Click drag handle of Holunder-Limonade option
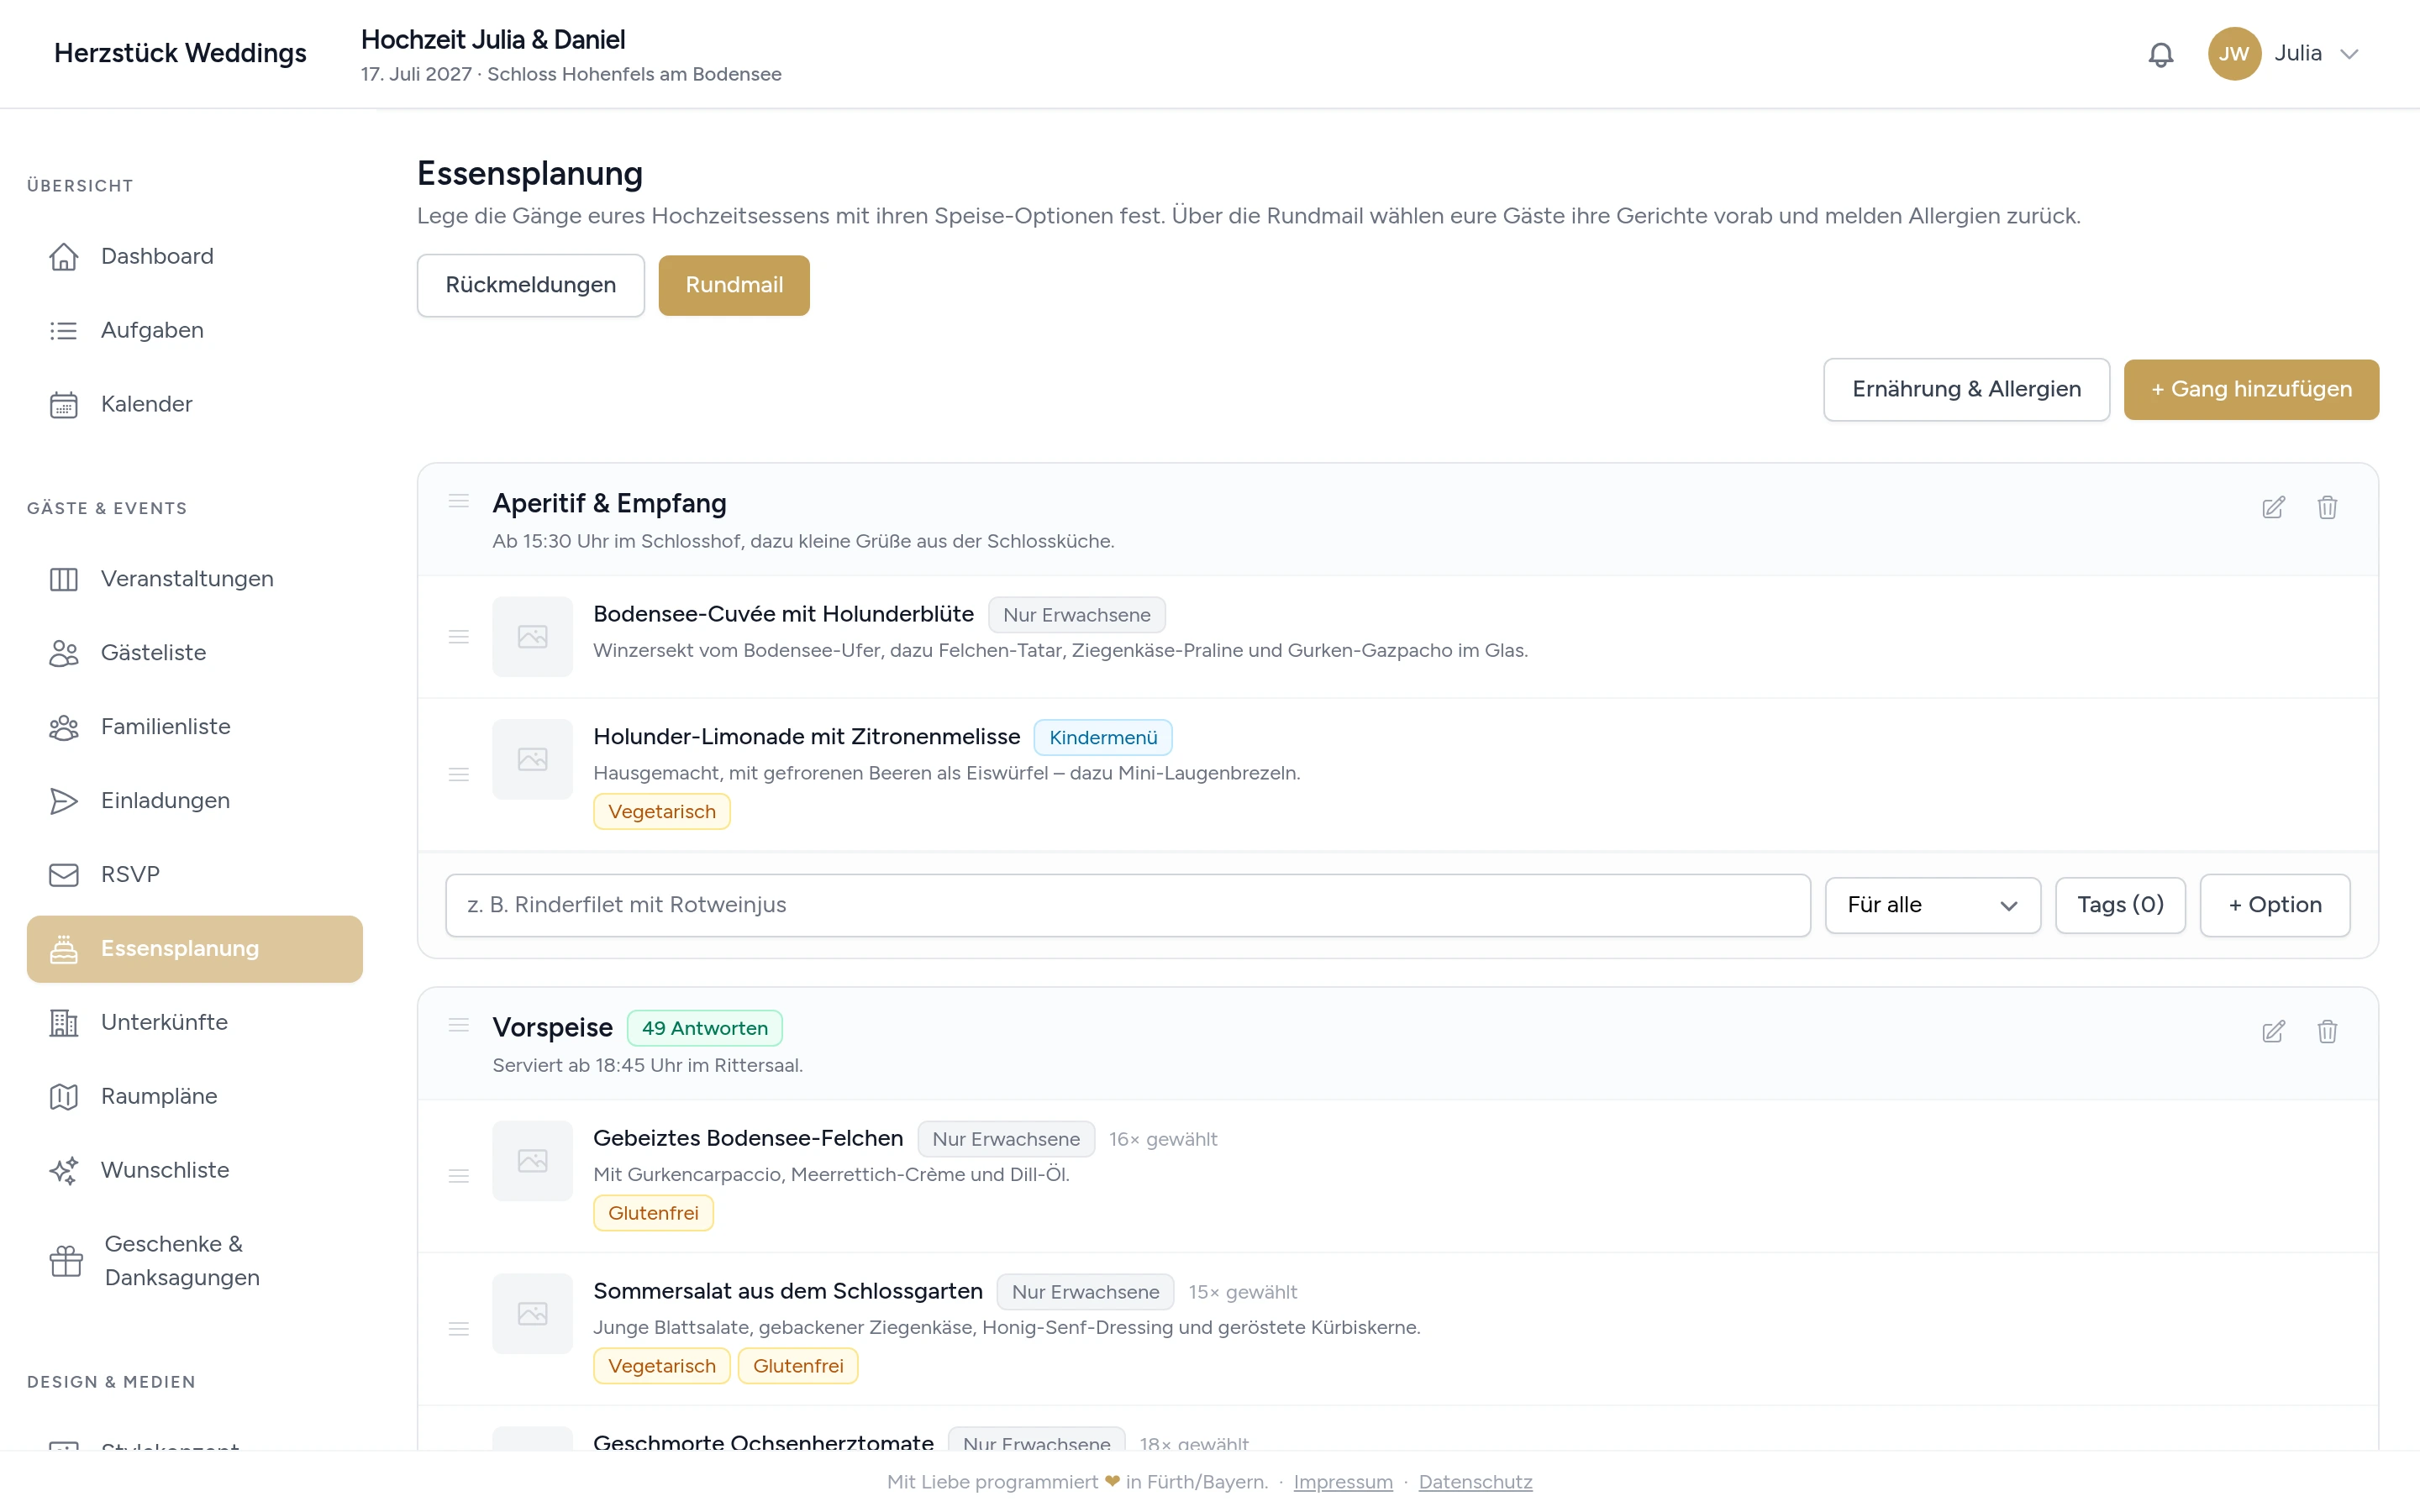2420x1512 pixels. (459, 774)
